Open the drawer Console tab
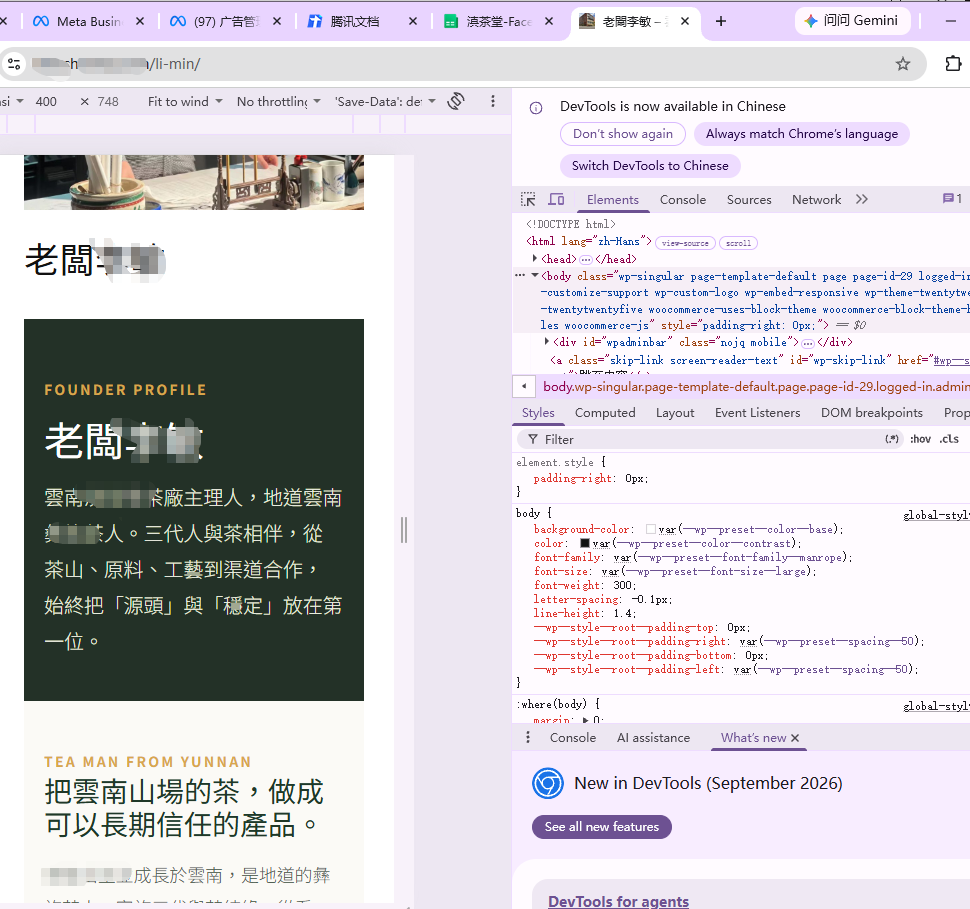970x909 pixels. pyautogui.click(x=573, y=738)
